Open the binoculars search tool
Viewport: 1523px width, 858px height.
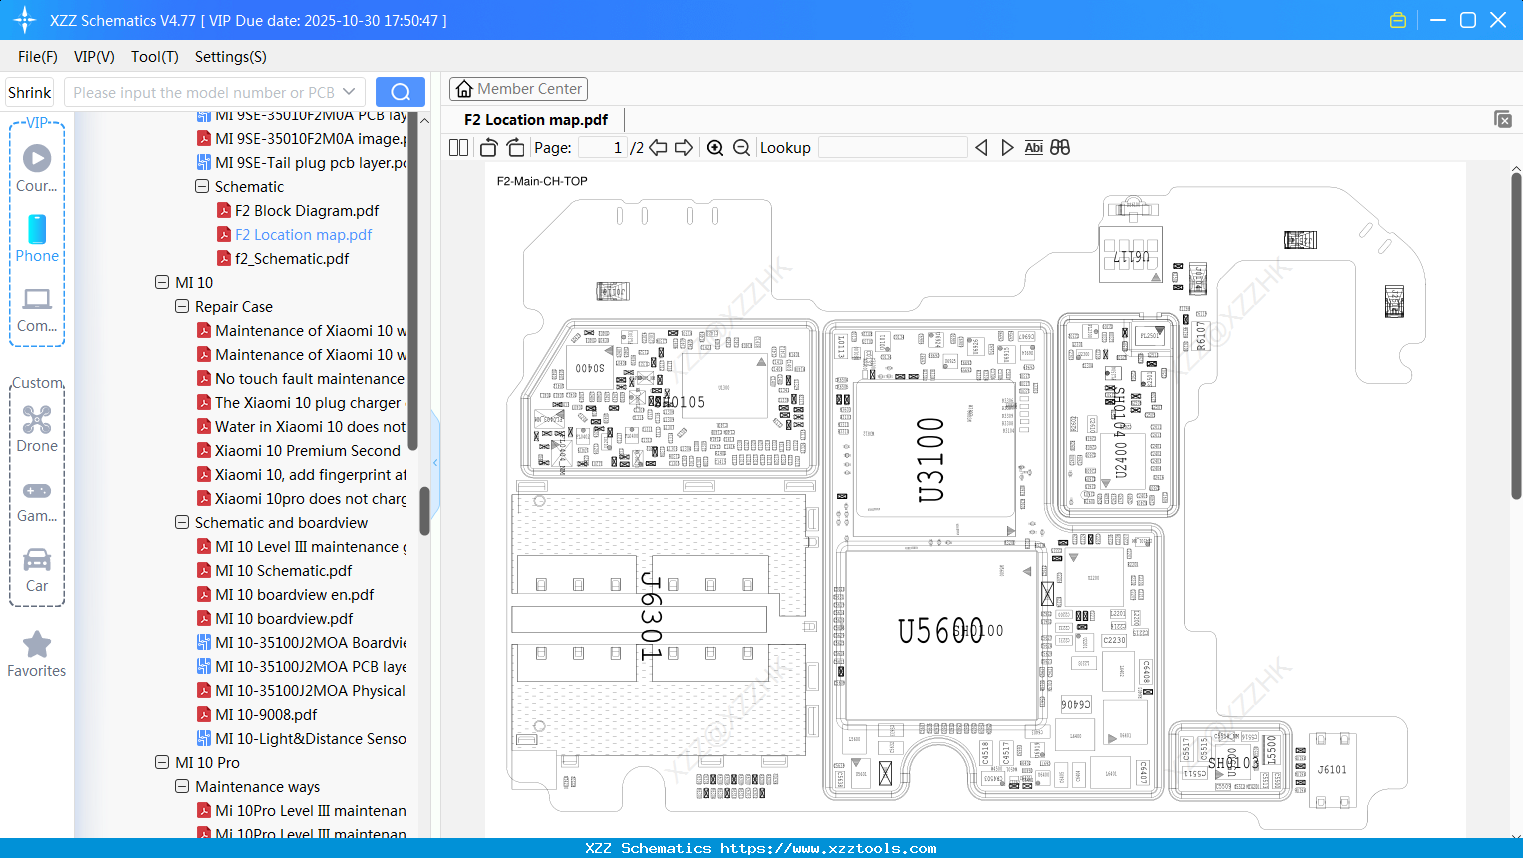[x=1059, y=147]
